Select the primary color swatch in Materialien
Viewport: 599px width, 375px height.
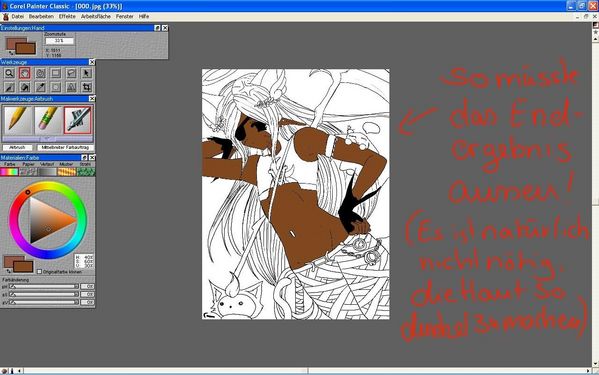pyautogui.click(x=23, y=266)
